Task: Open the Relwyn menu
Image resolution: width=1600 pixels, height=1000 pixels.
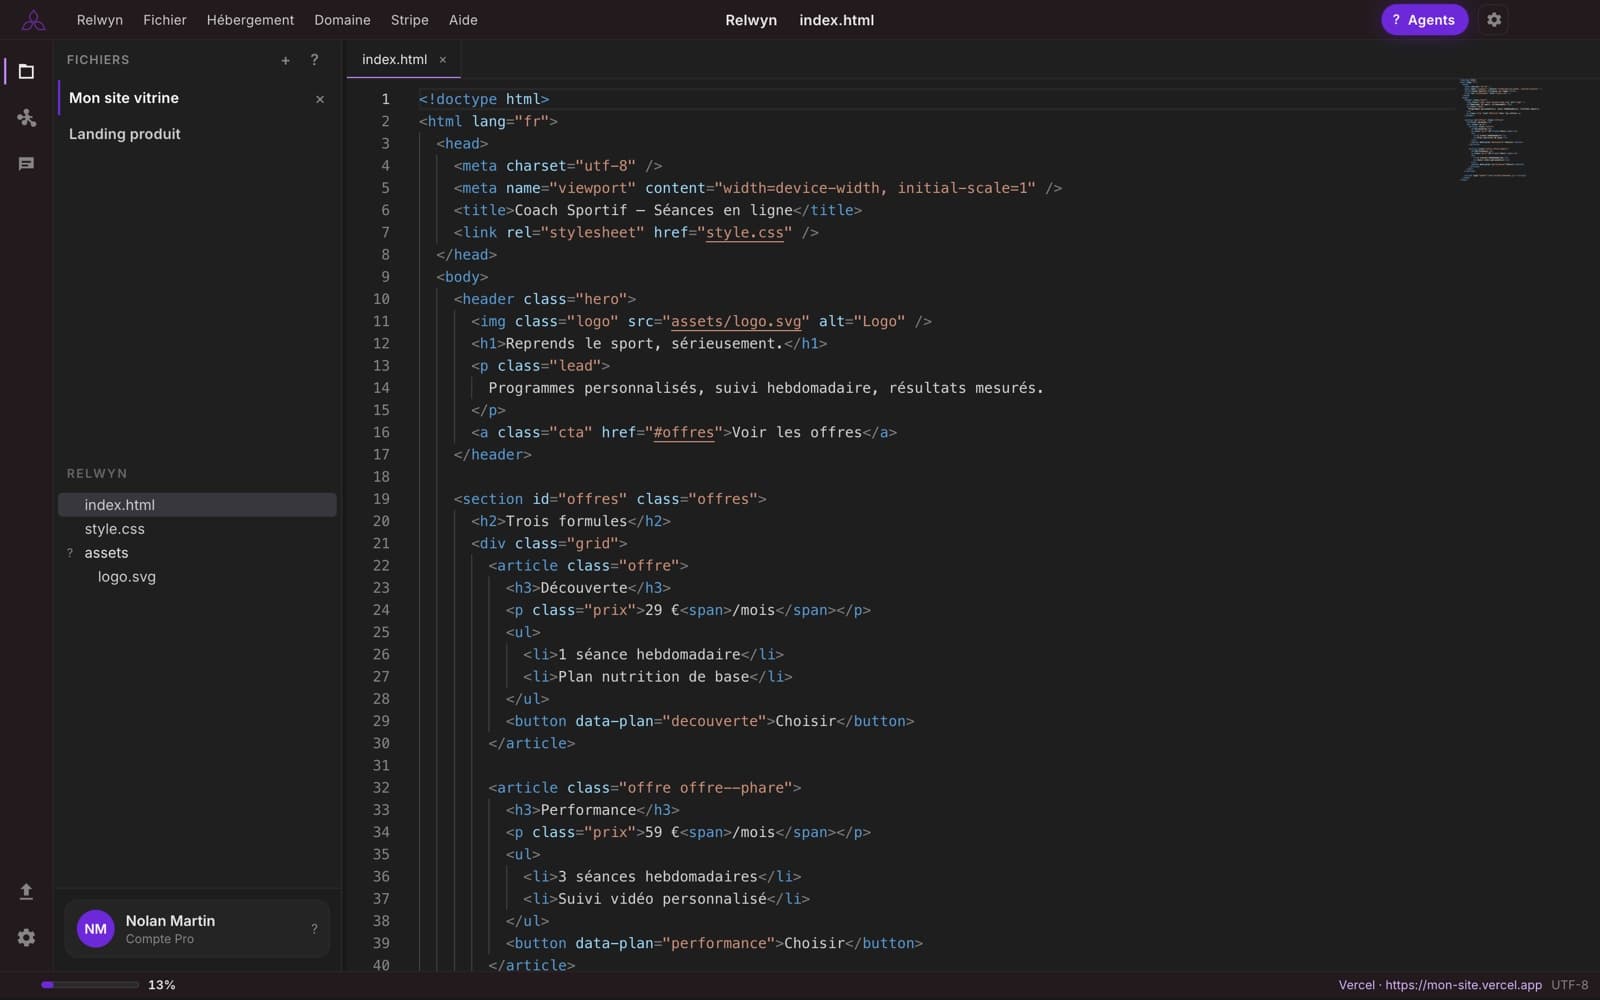Action: [x=100, y=20]
